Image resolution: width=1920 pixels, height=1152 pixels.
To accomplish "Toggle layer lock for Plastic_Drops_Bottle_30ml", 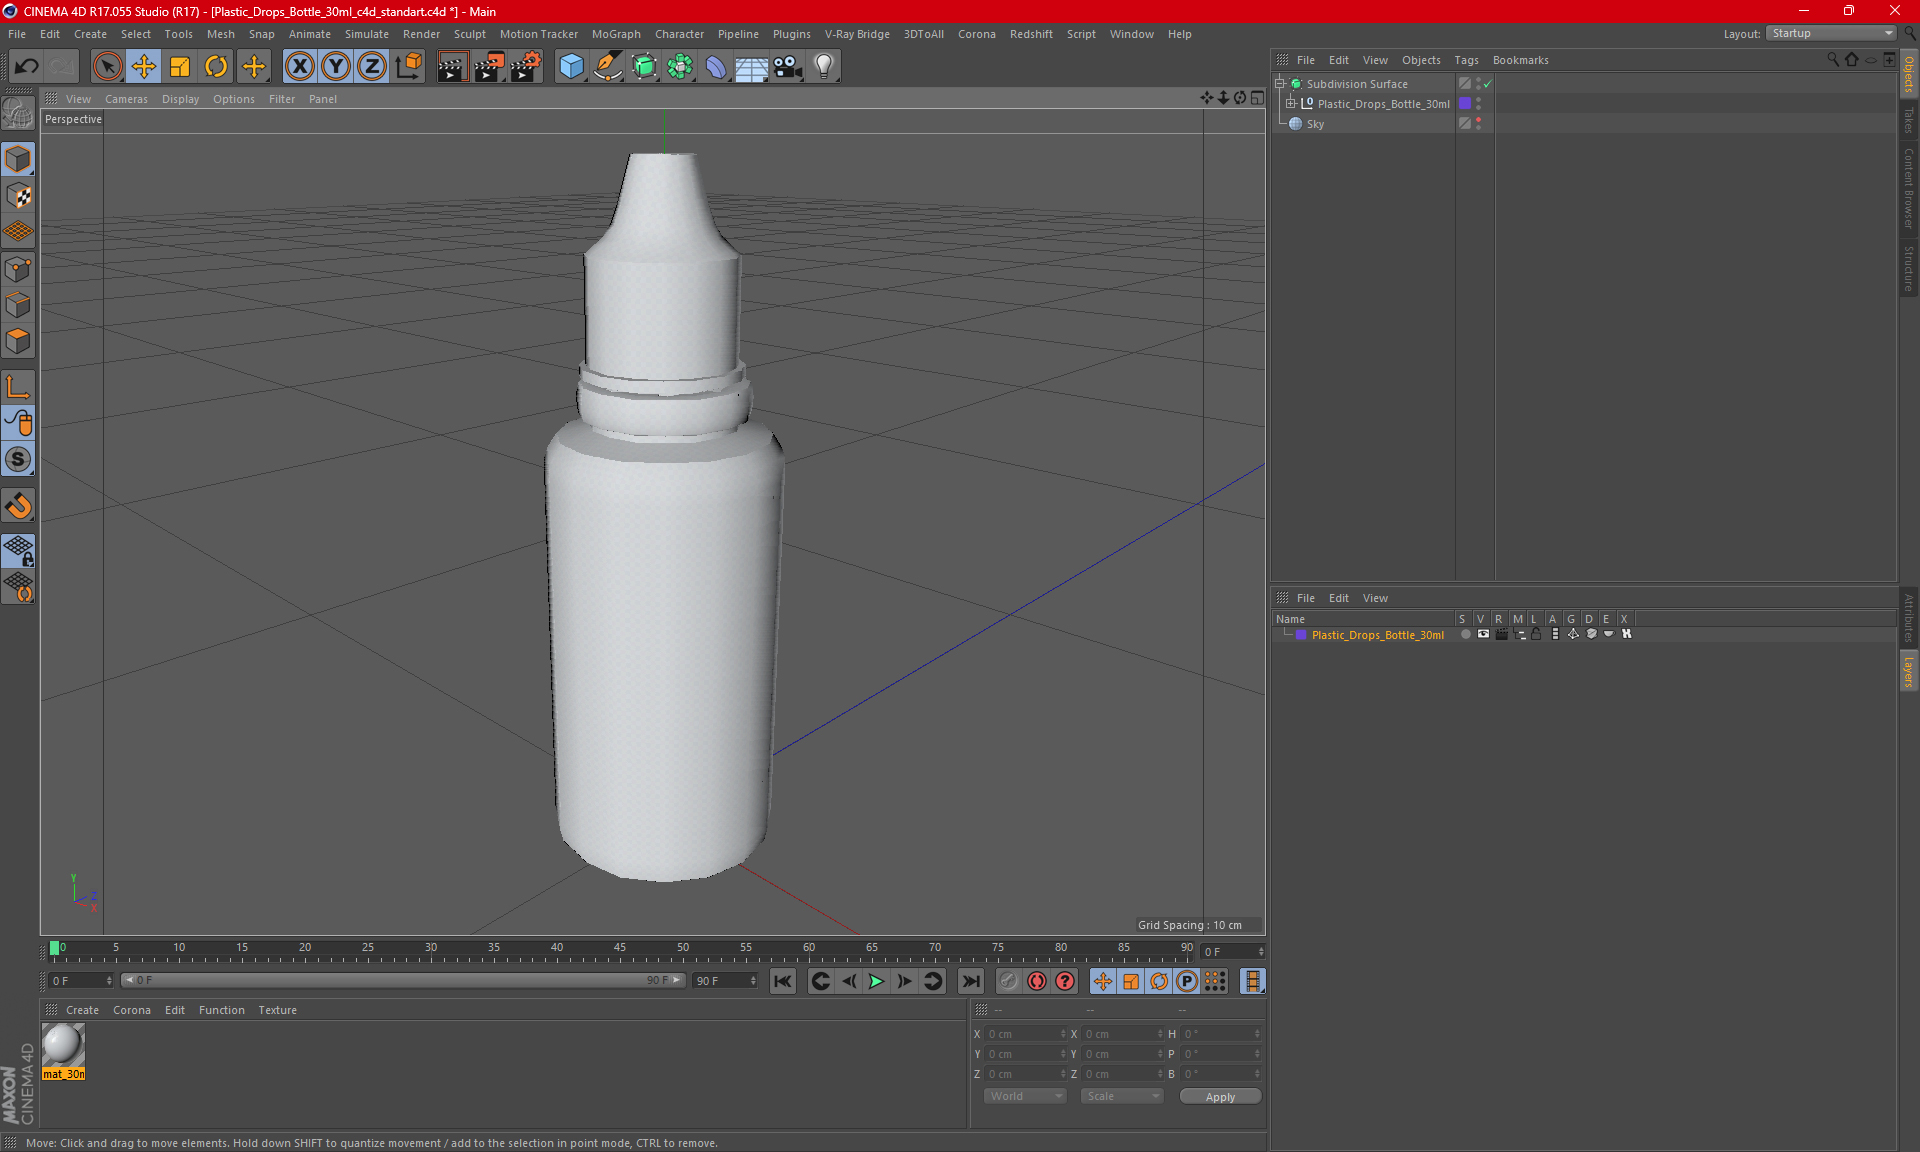I will tap(1536, 634).
